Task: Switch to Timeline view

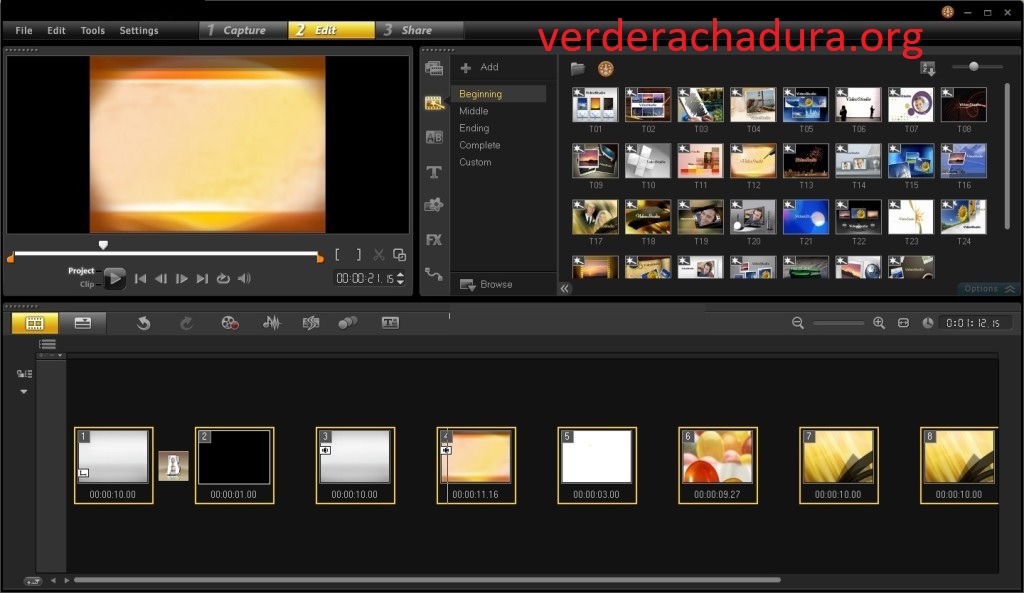Action: pos(82,323)
